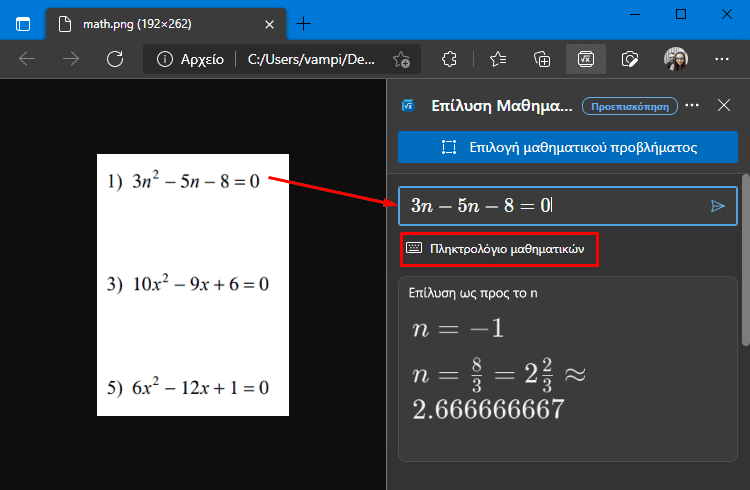Screen dimensions: 750x490
Task: Select the math.png browser tab
Action: 165,24
